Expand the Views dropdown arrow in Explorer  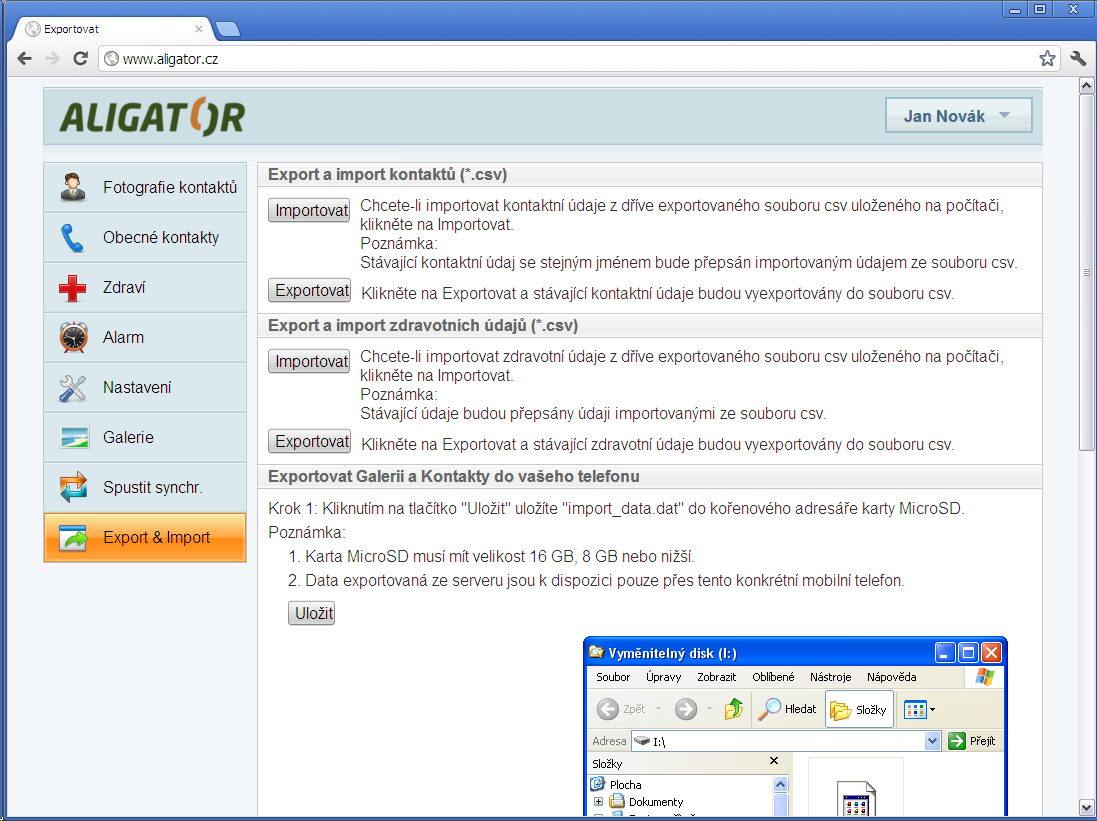point(932,709)
